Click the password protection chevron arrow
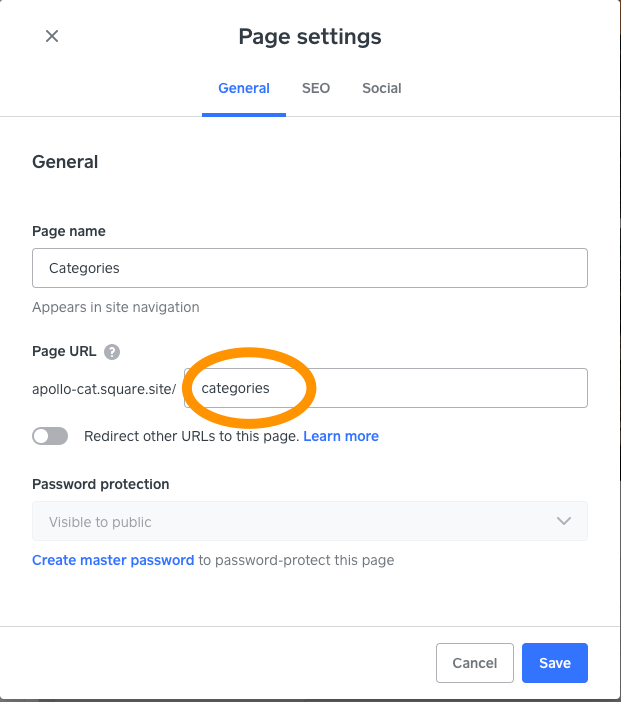The width and height of the screenshot is (621, 702). [564, 521]
